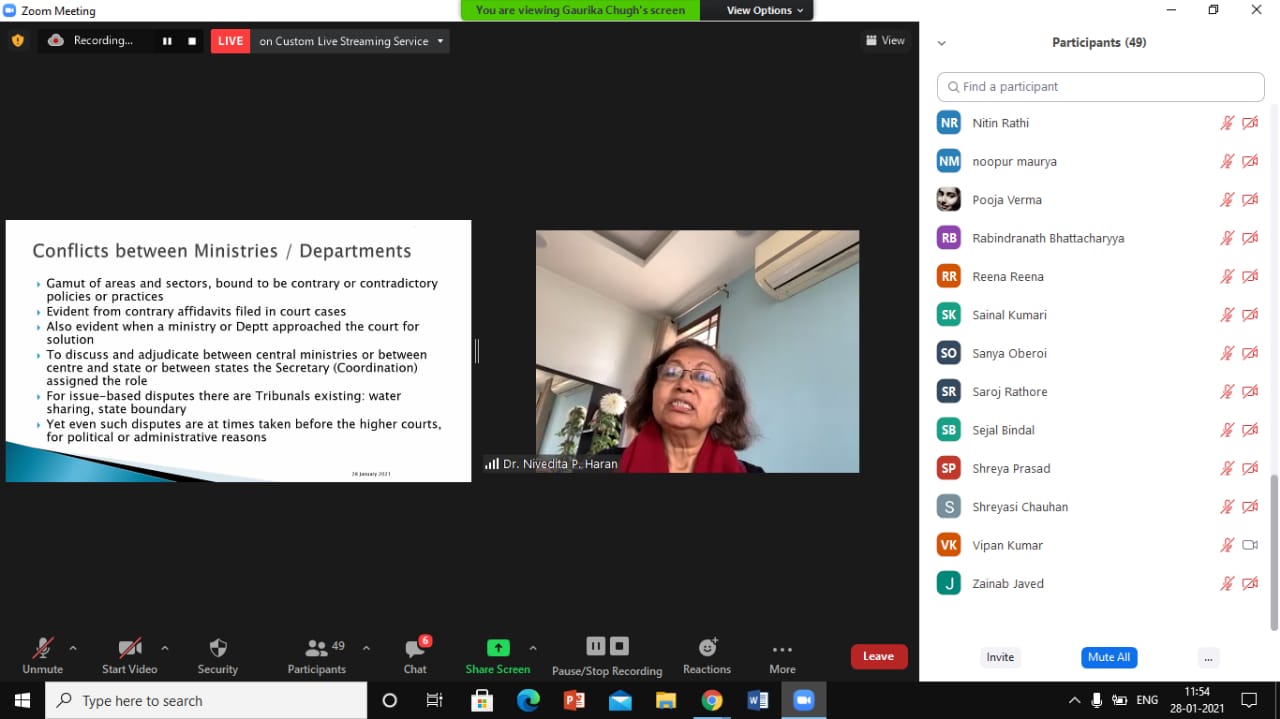Stop the recording from top bar
Screen dimensions: 1280x719
[x=192, y=41]
